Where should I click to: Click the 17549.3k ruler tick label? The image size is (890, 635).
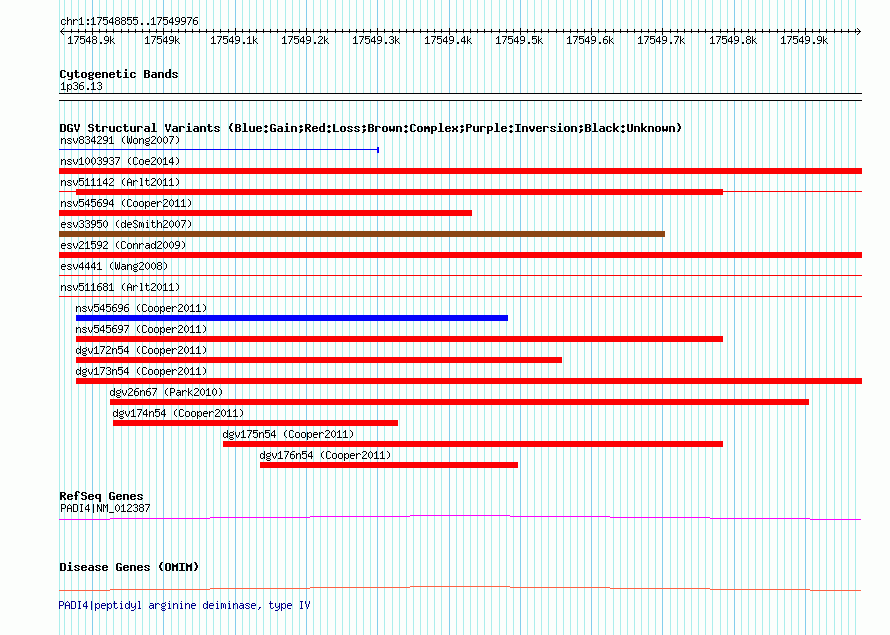pyautogui.click(x=376, y=40)
